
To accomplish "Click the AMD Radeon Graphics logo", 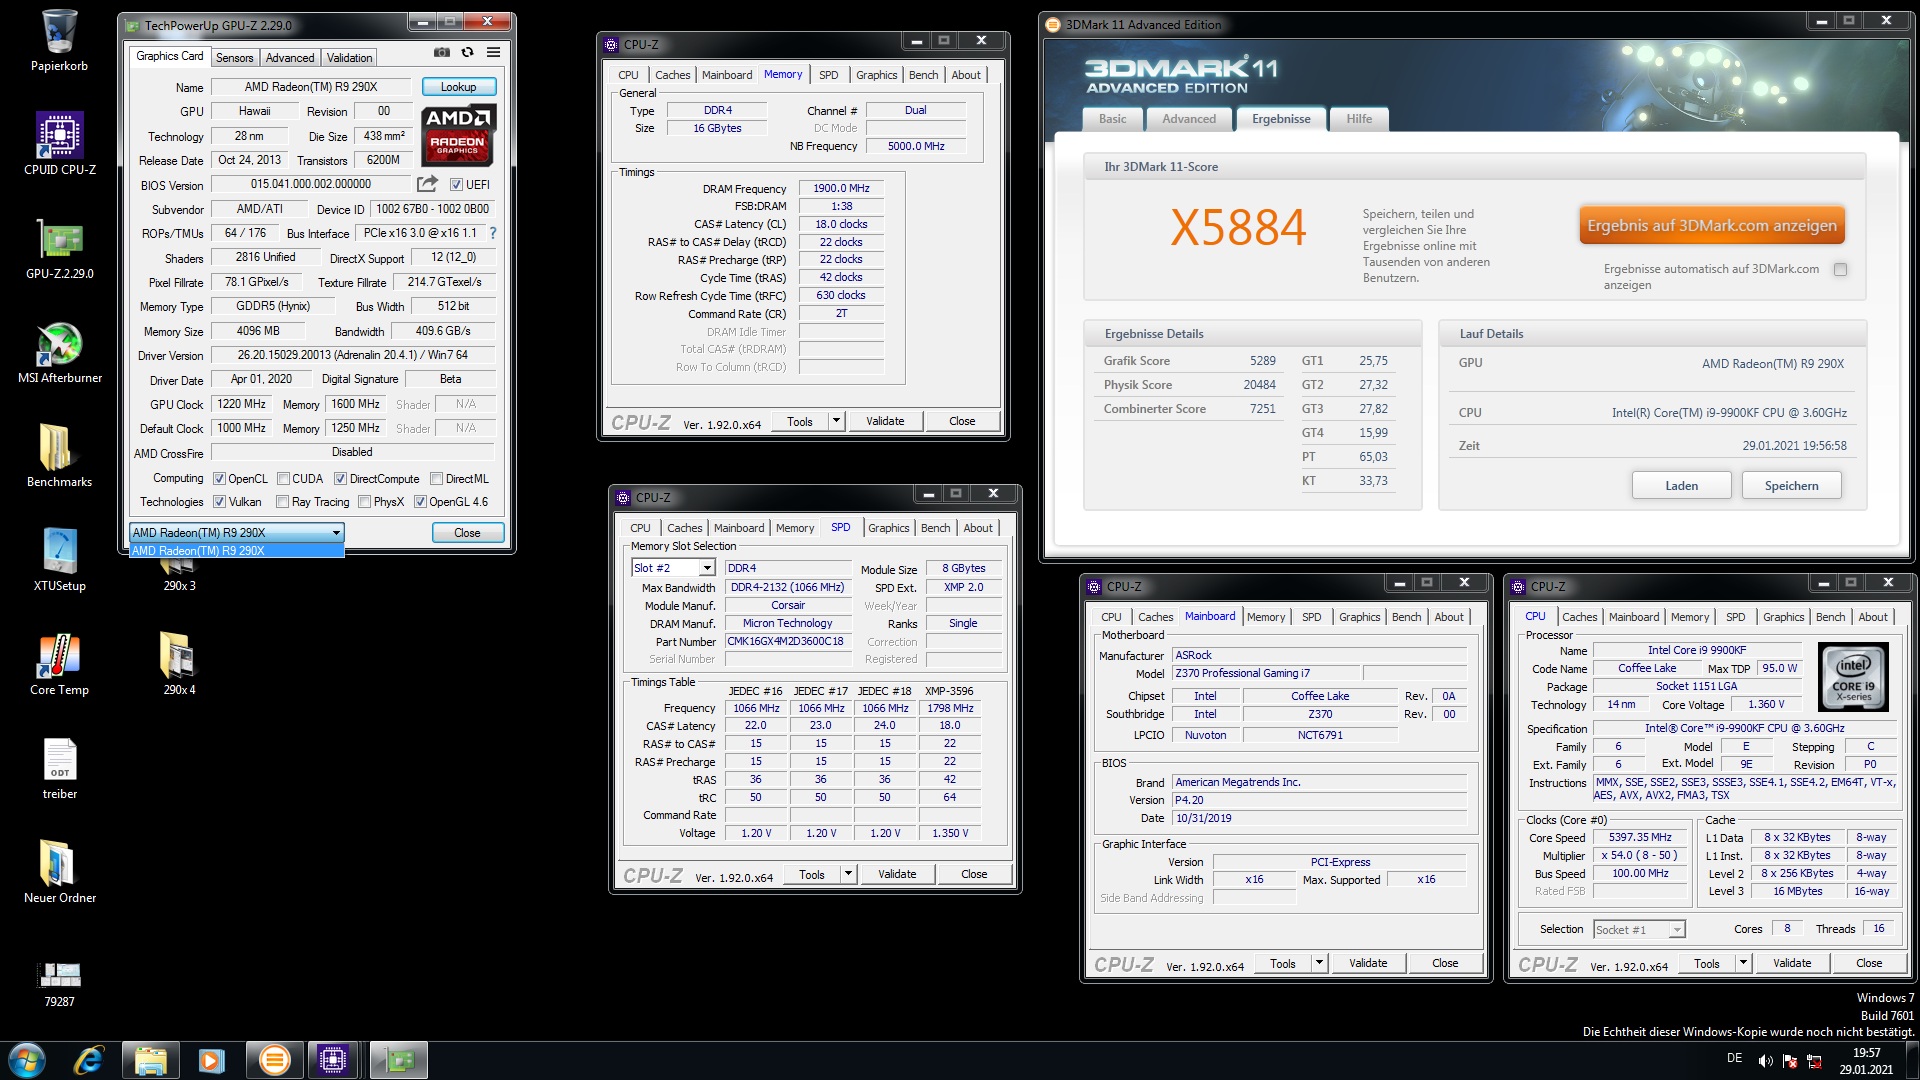I will [458, 135].
